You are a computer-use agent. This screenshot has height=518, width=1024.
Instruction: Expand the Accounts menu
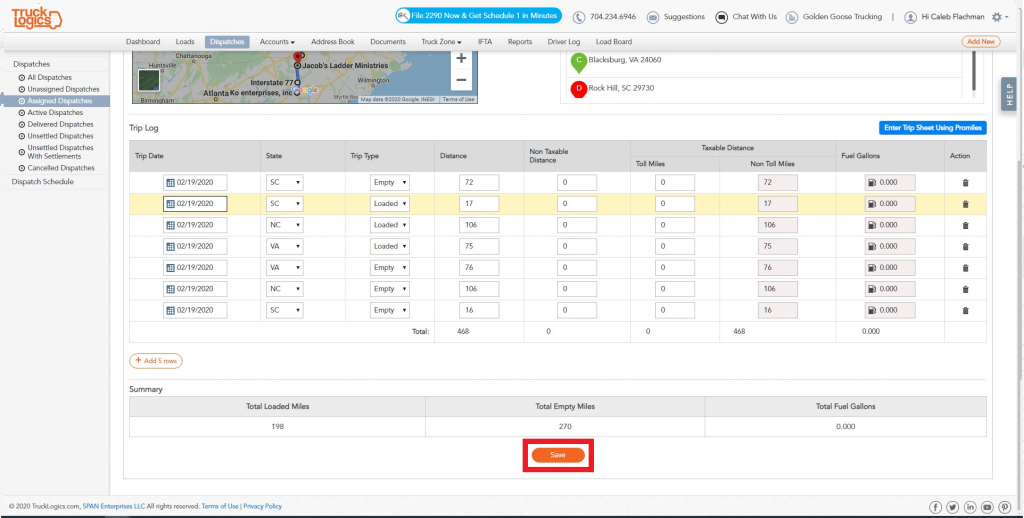(x=277, y=42)
